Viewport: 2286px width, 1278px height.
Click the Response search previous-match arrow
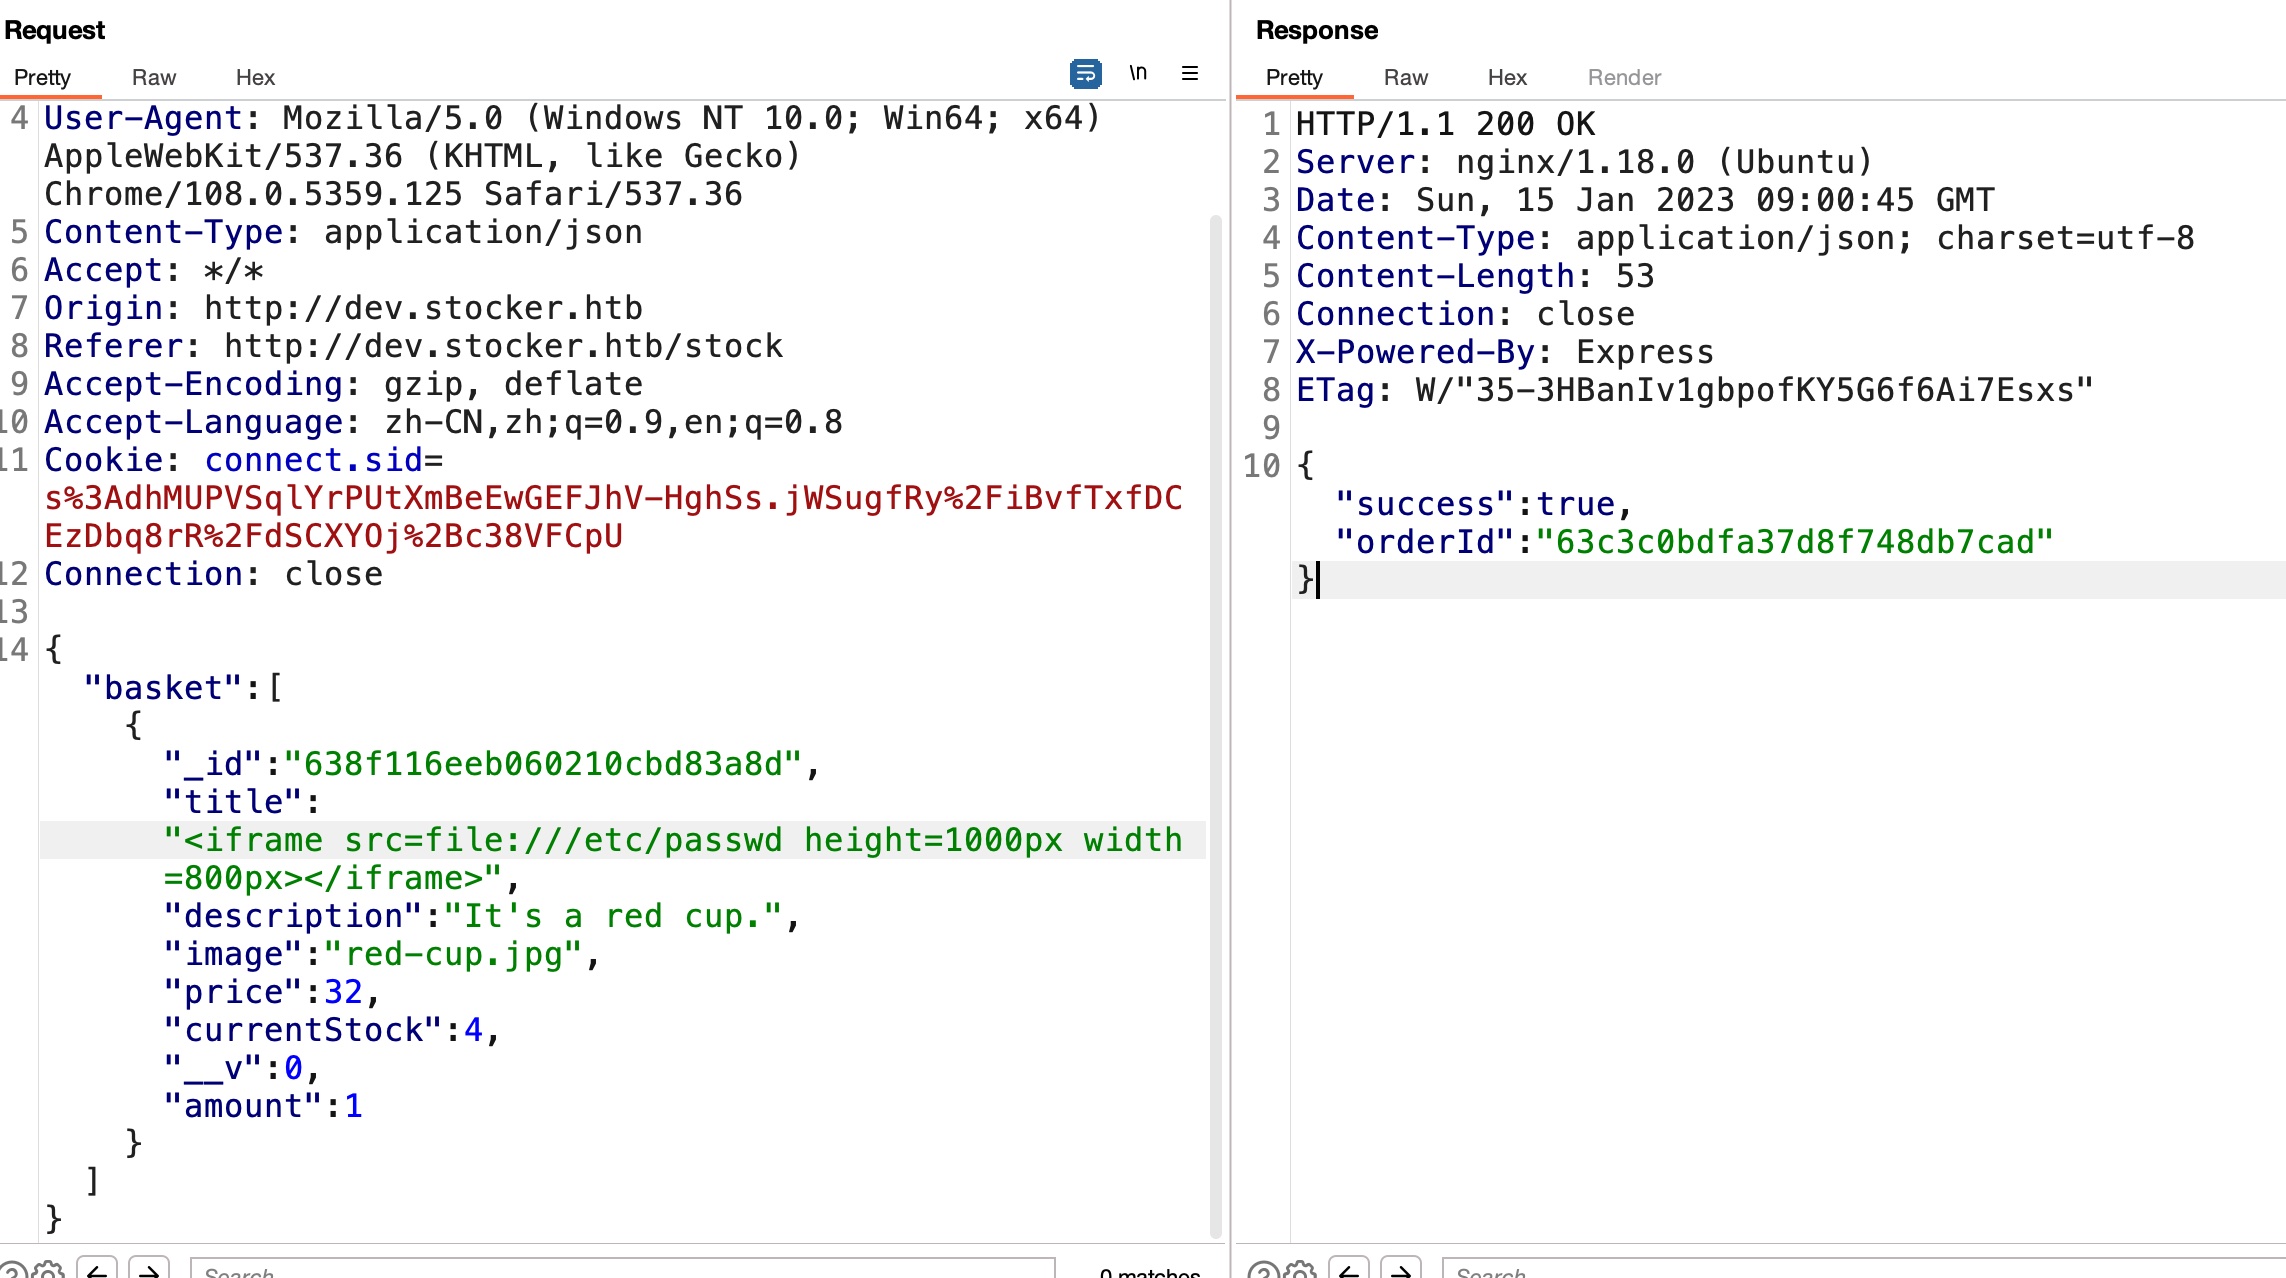[x=1349, y=1271]
